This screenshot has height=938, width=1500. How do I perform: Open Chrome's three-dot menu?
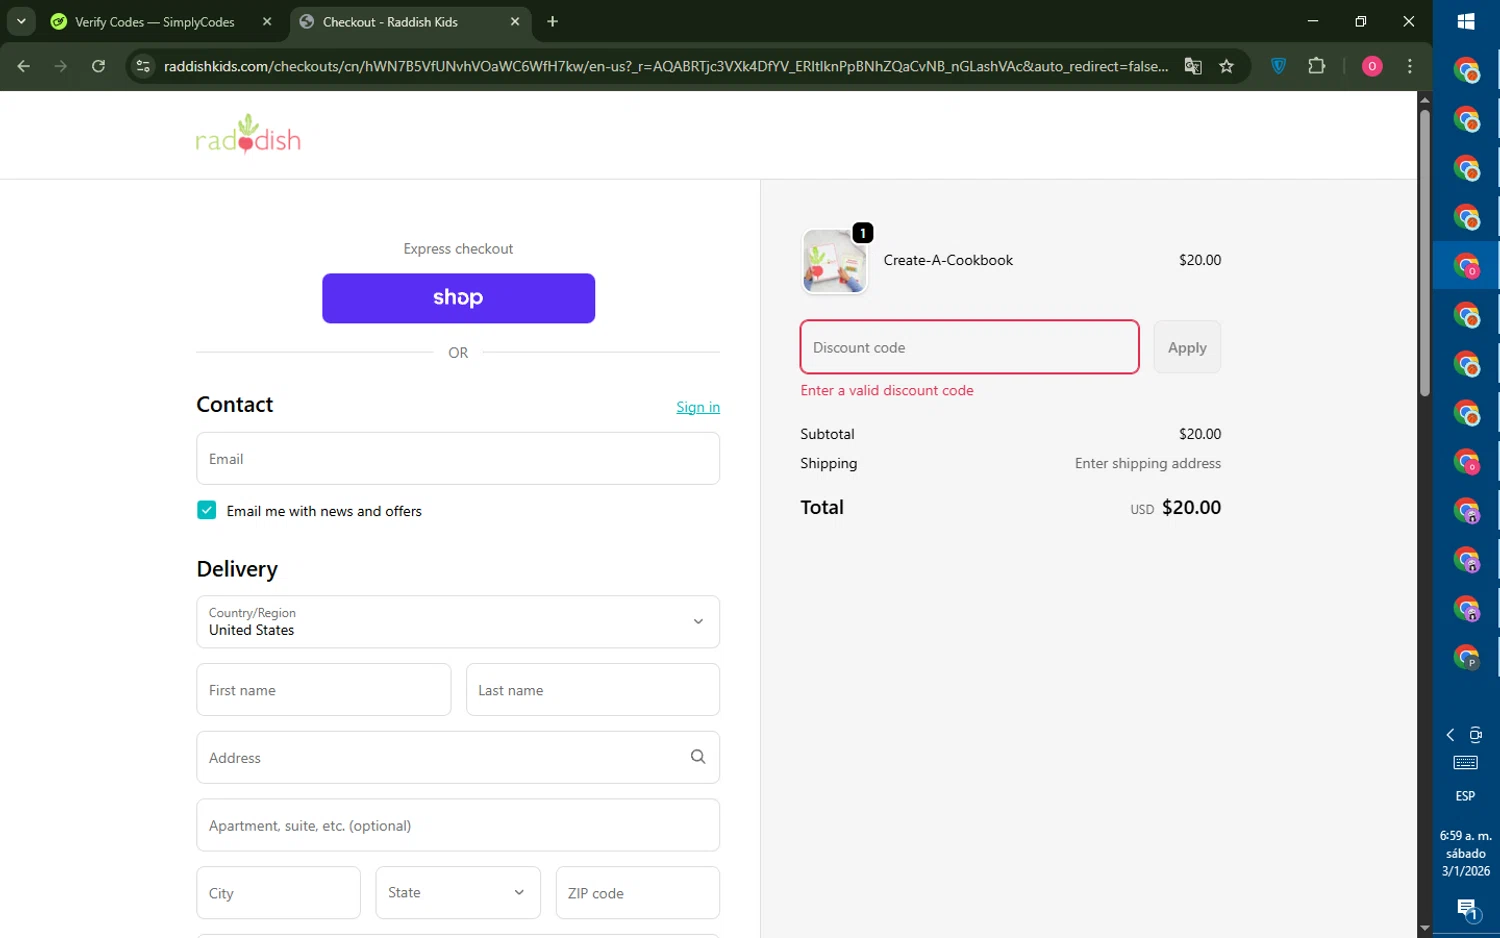click(1410, 66)
